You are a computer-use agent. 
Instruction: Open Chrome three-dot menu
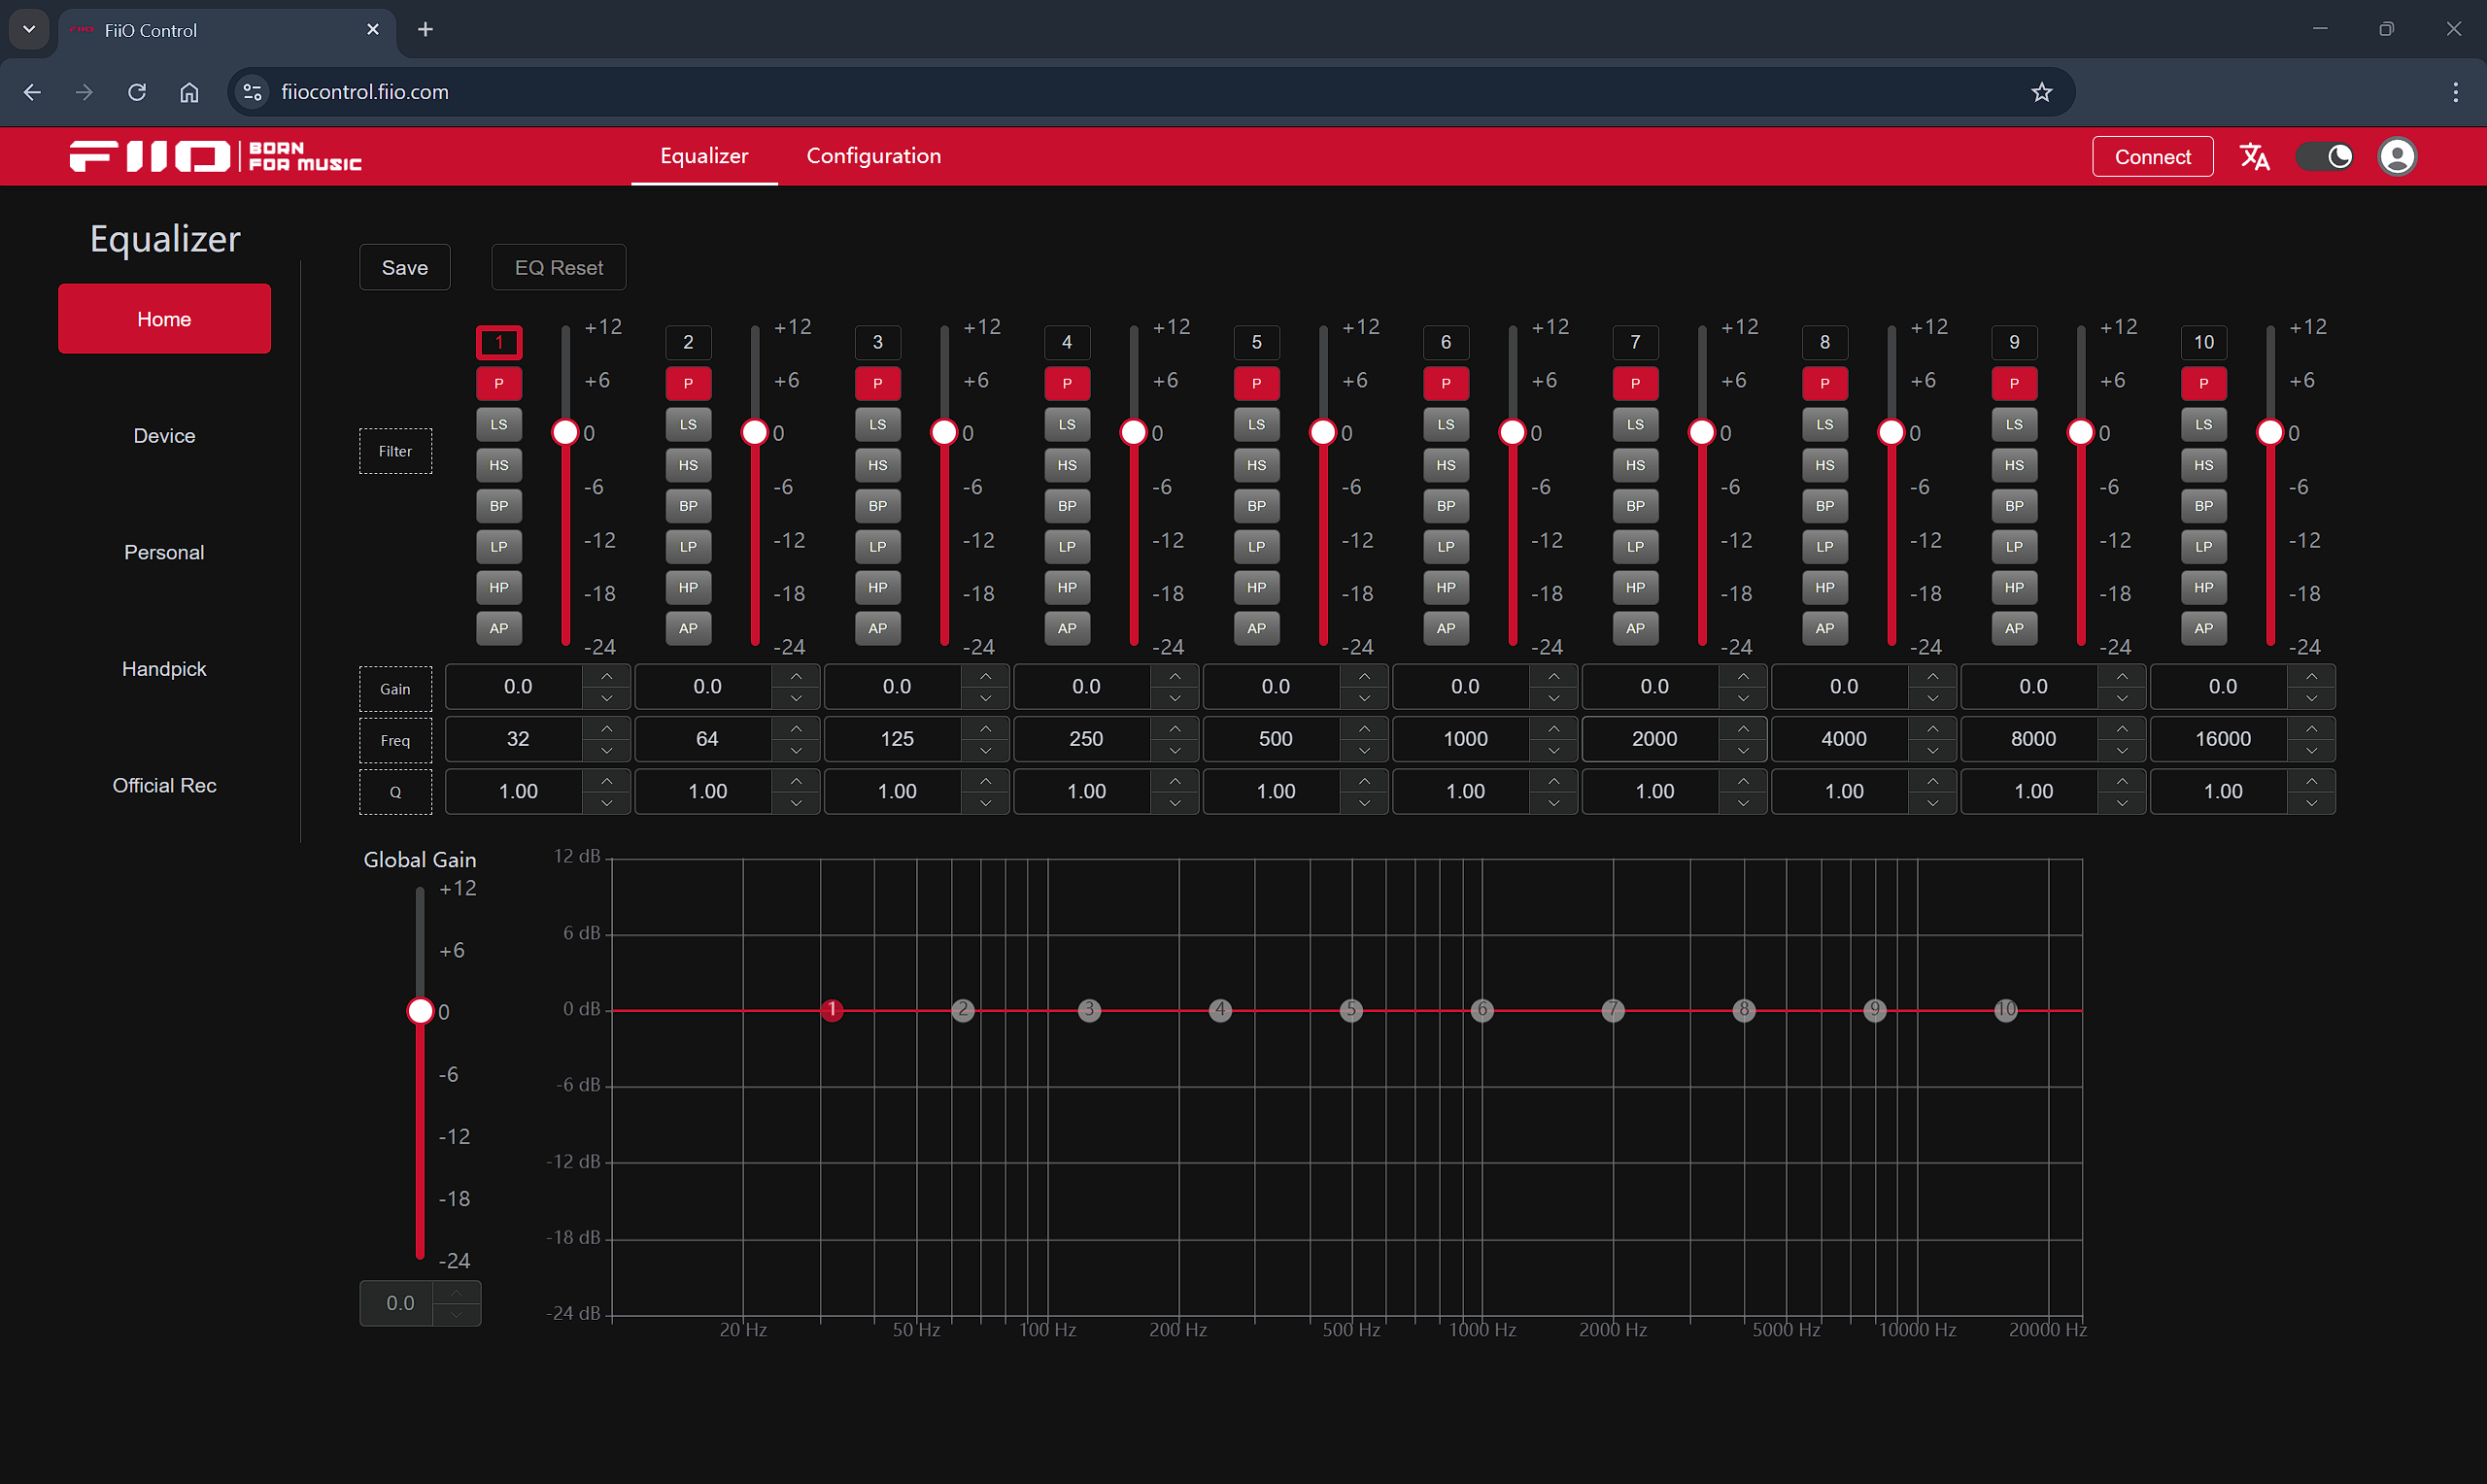point(2455,92)
